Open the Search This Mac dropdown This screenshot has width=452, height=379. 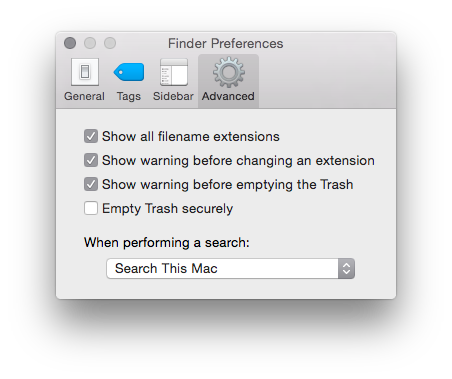230,268
